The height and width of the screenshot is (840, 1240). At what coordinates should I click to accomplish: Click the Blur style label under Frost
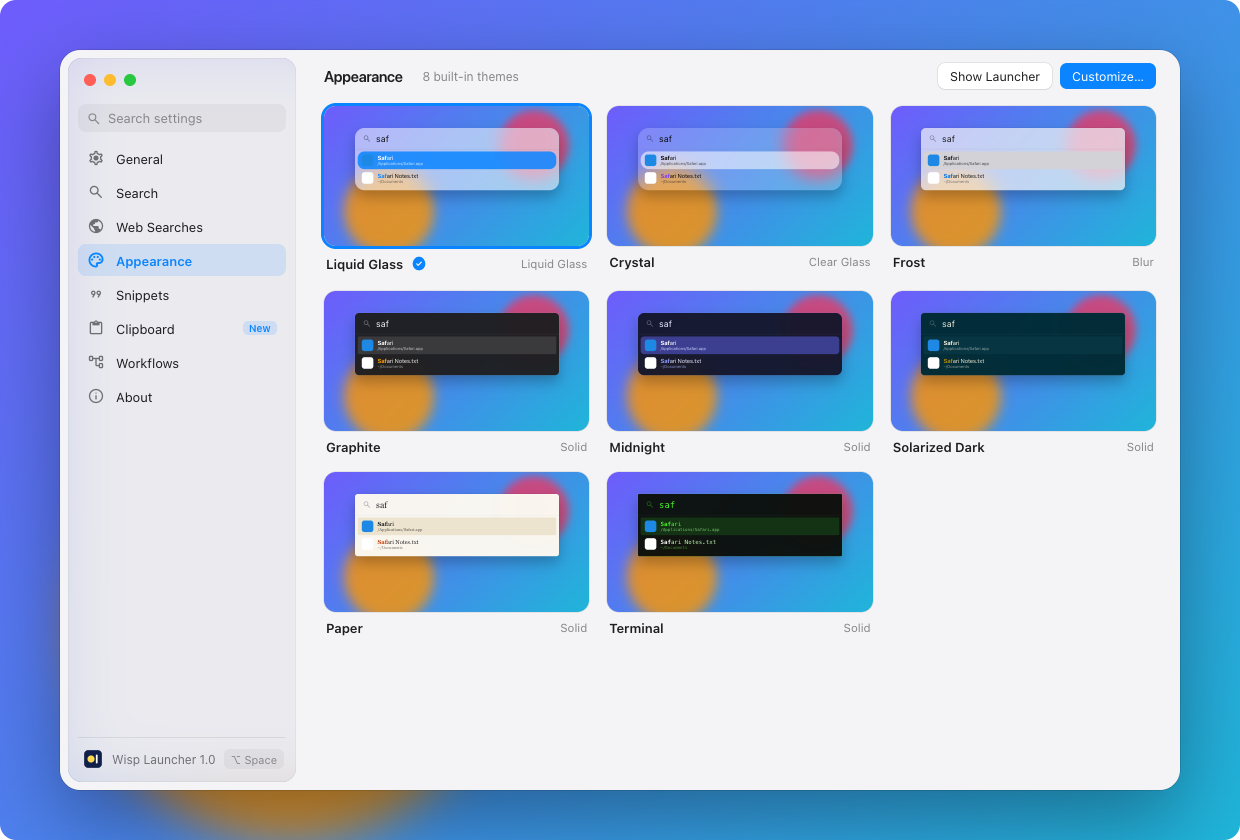(x=1143, y=262)
